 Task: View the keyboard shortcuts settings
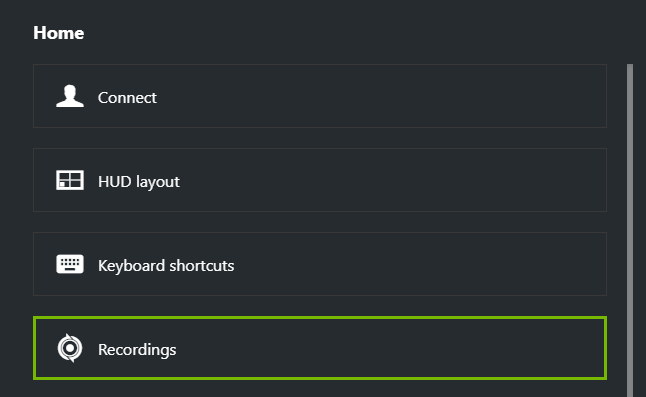(x=320, y=264)
